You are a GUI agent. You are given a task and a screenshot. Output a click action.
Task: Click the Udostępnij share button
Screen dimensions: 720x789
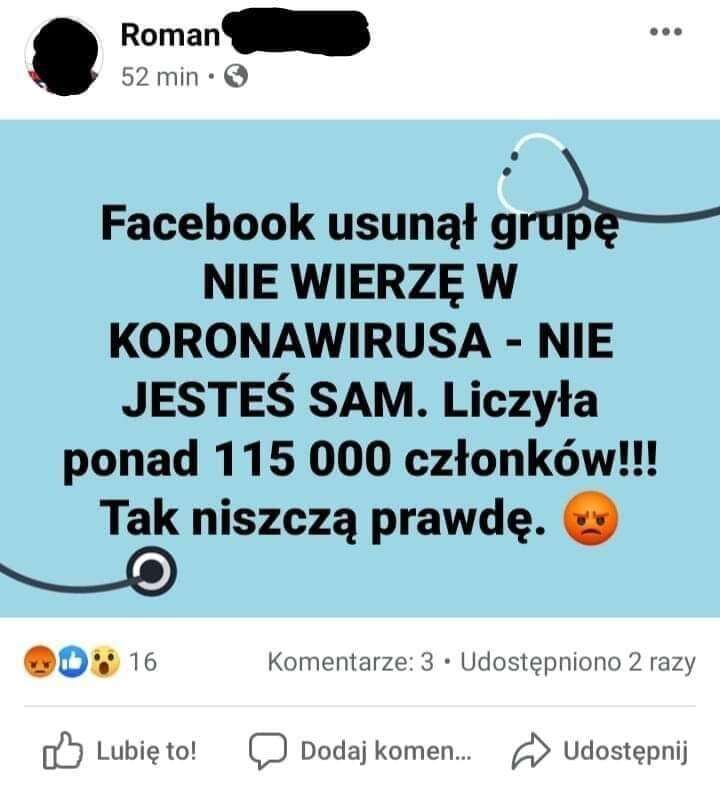600,751
